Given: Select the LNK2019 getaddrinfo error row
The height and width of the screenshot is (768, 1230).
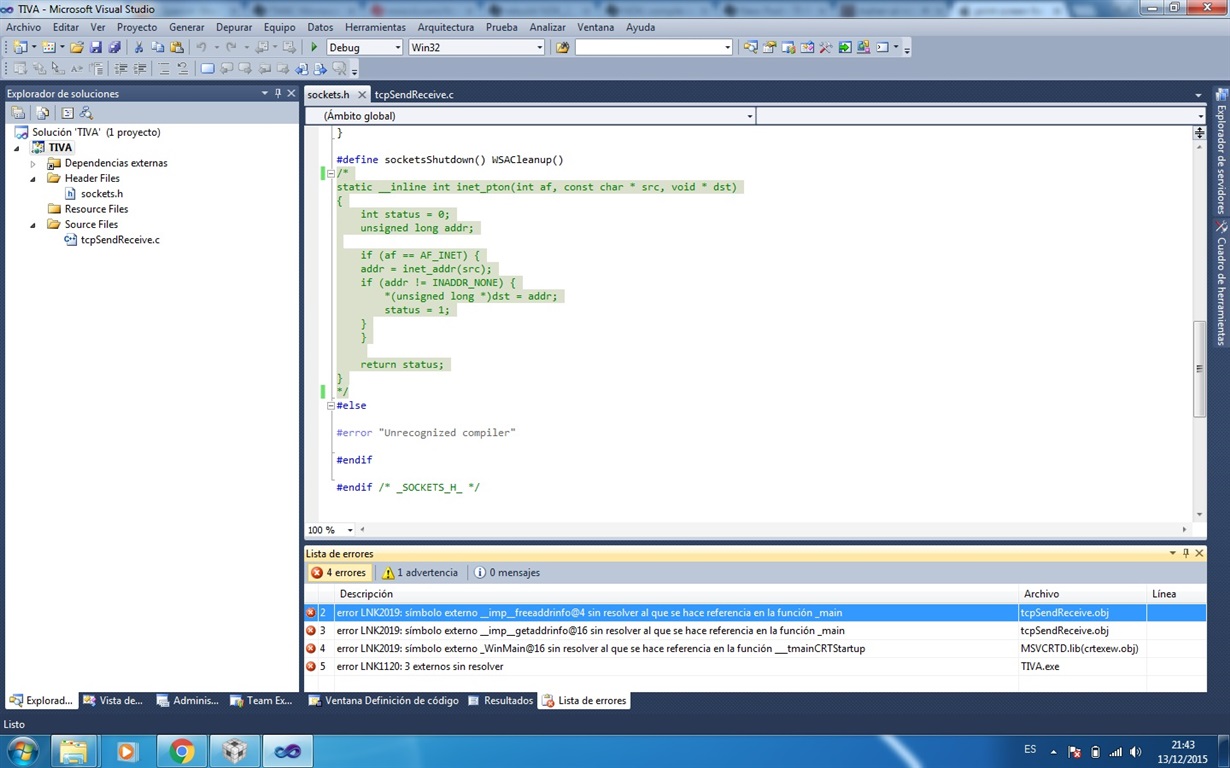Looking at the screenshot, I should 755,631.
